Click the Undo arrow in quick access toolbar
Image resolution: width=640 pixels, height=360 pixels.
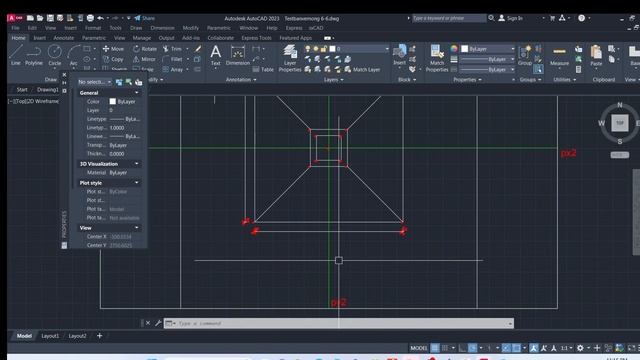click(100, 18)
